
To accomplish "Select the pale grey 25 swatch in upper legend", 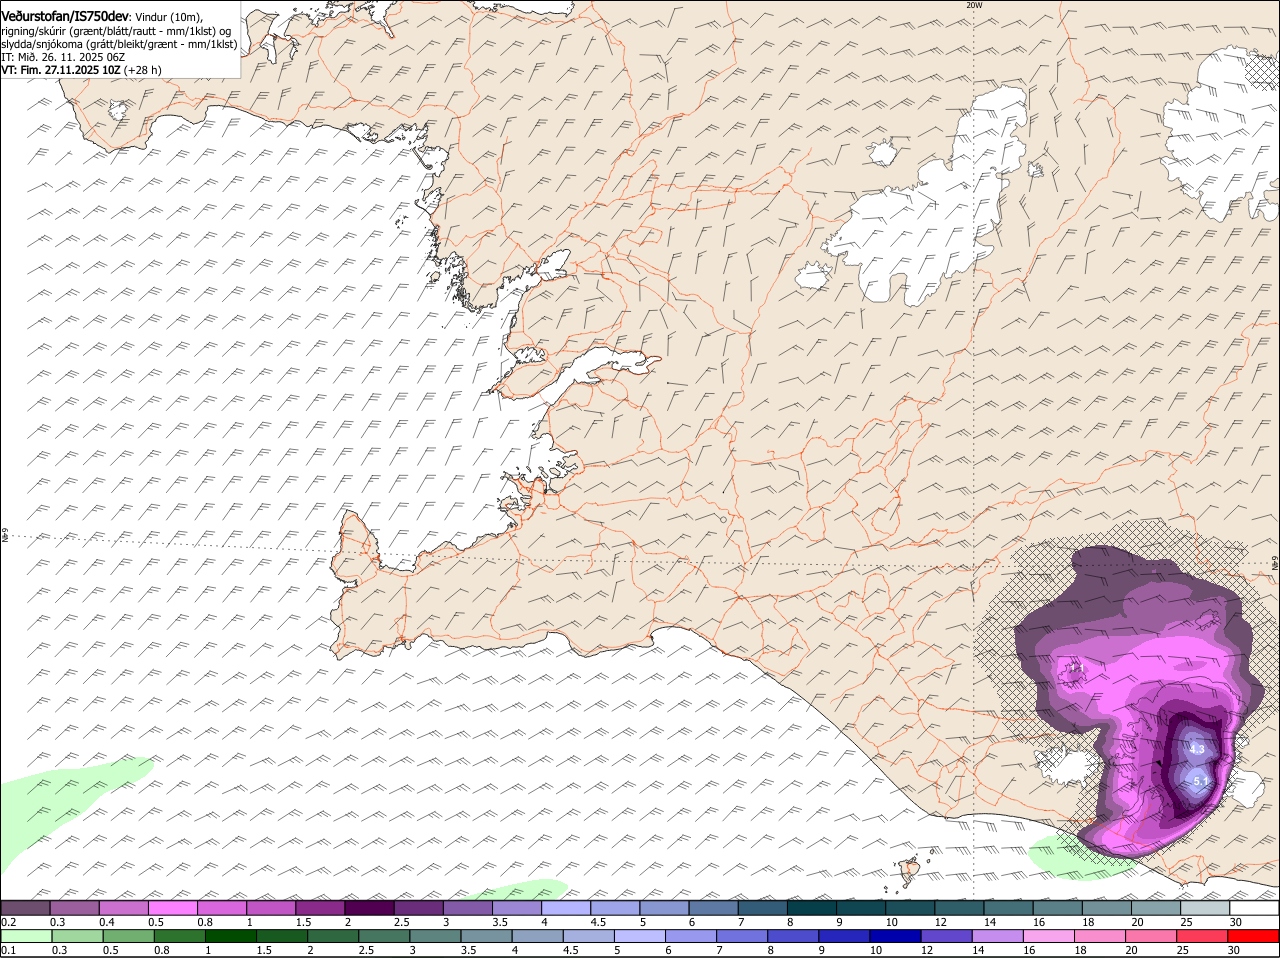I will [x=1205, y=908].
